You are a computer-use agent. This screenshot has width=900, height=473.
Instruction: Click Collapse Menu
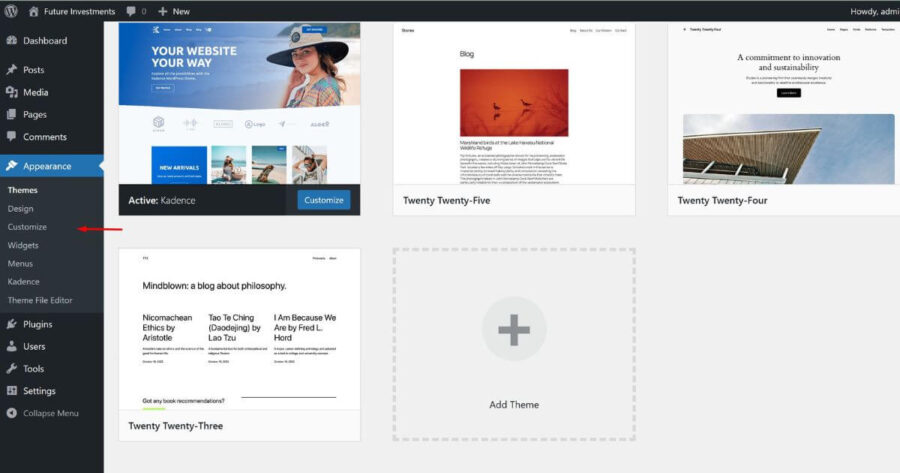point(51,413)
